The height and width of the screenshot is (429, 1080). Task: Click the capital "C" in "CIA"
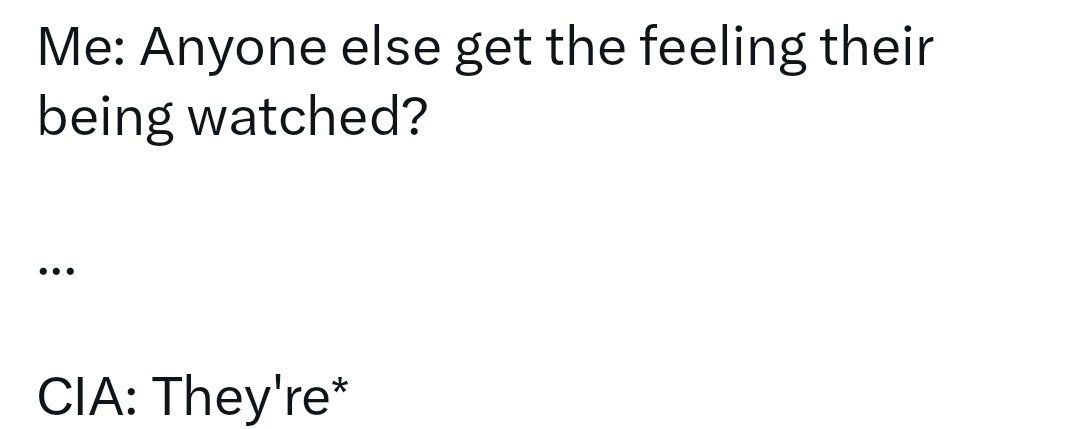click(x=55, y=396)
